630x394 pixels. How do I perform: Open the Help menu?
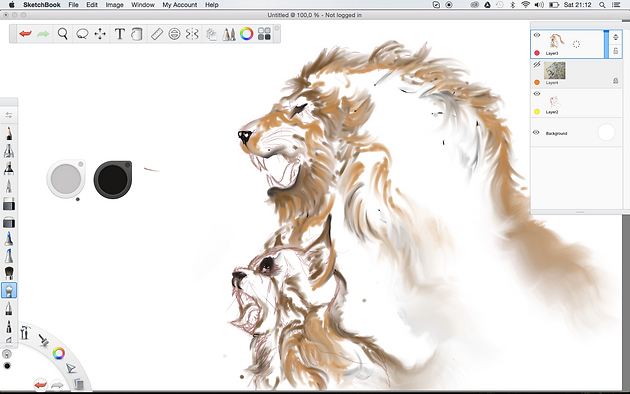(x=211, y=5)
